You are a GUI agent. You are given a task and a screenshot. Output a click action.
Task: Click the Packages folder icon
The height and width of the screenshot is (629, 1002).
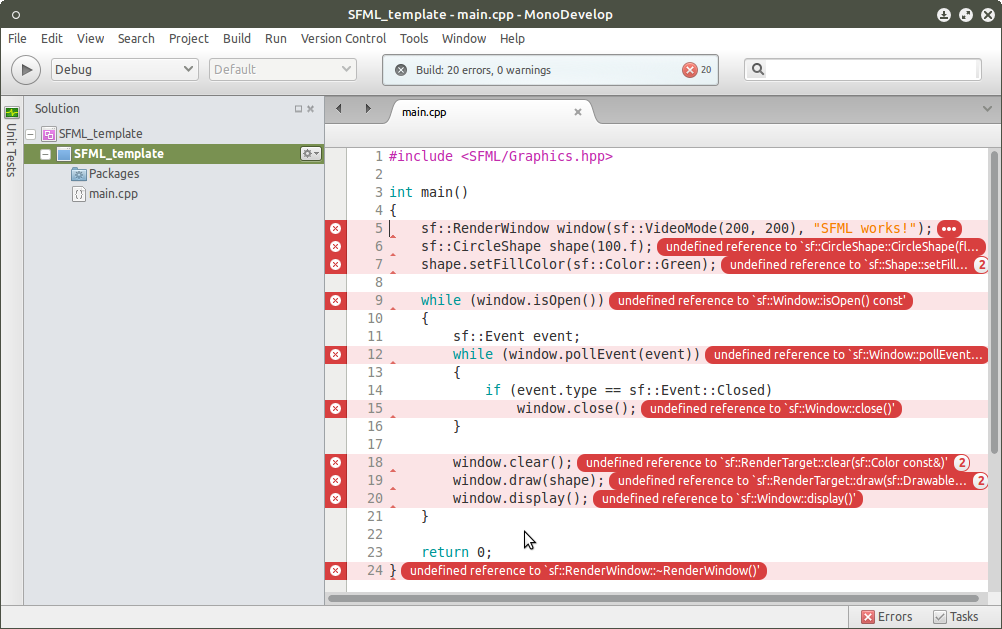tap(79, 174)
